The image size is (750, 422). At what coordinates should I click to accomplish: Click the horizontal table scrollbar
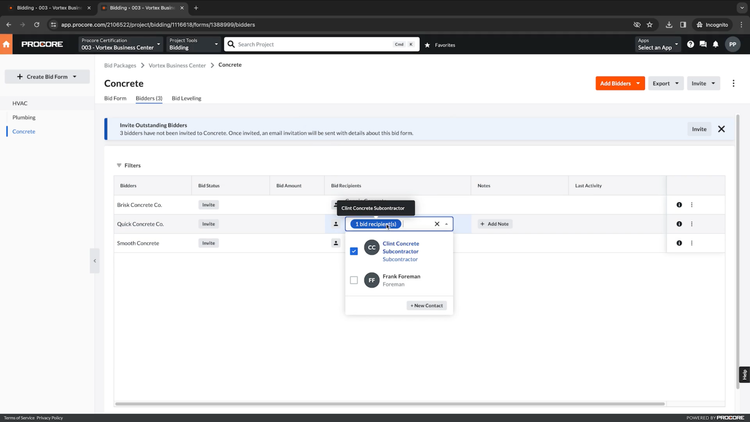tap(390, 404)
